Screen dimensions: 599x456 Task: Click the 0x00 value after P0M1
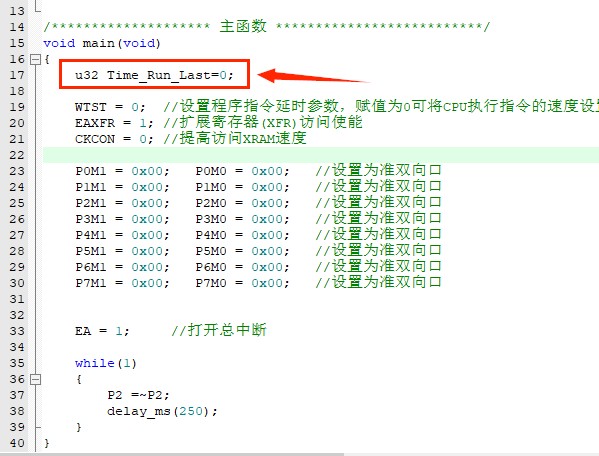(147, 171)
